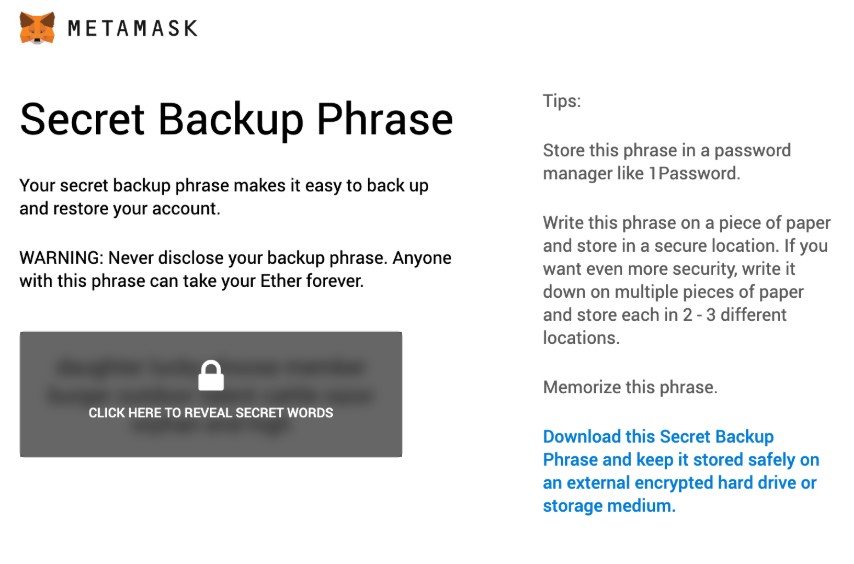Screen dimensions: 854x564
Task: Click the password manager tip paragraph
Action: tap(667, 162)
